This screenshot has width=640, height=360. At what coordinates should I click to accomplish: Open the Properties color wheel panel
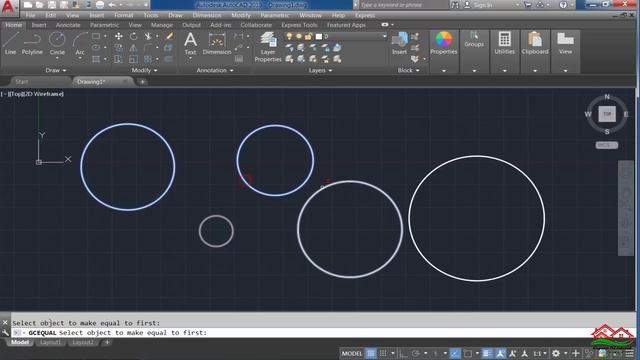pos(444,43)
